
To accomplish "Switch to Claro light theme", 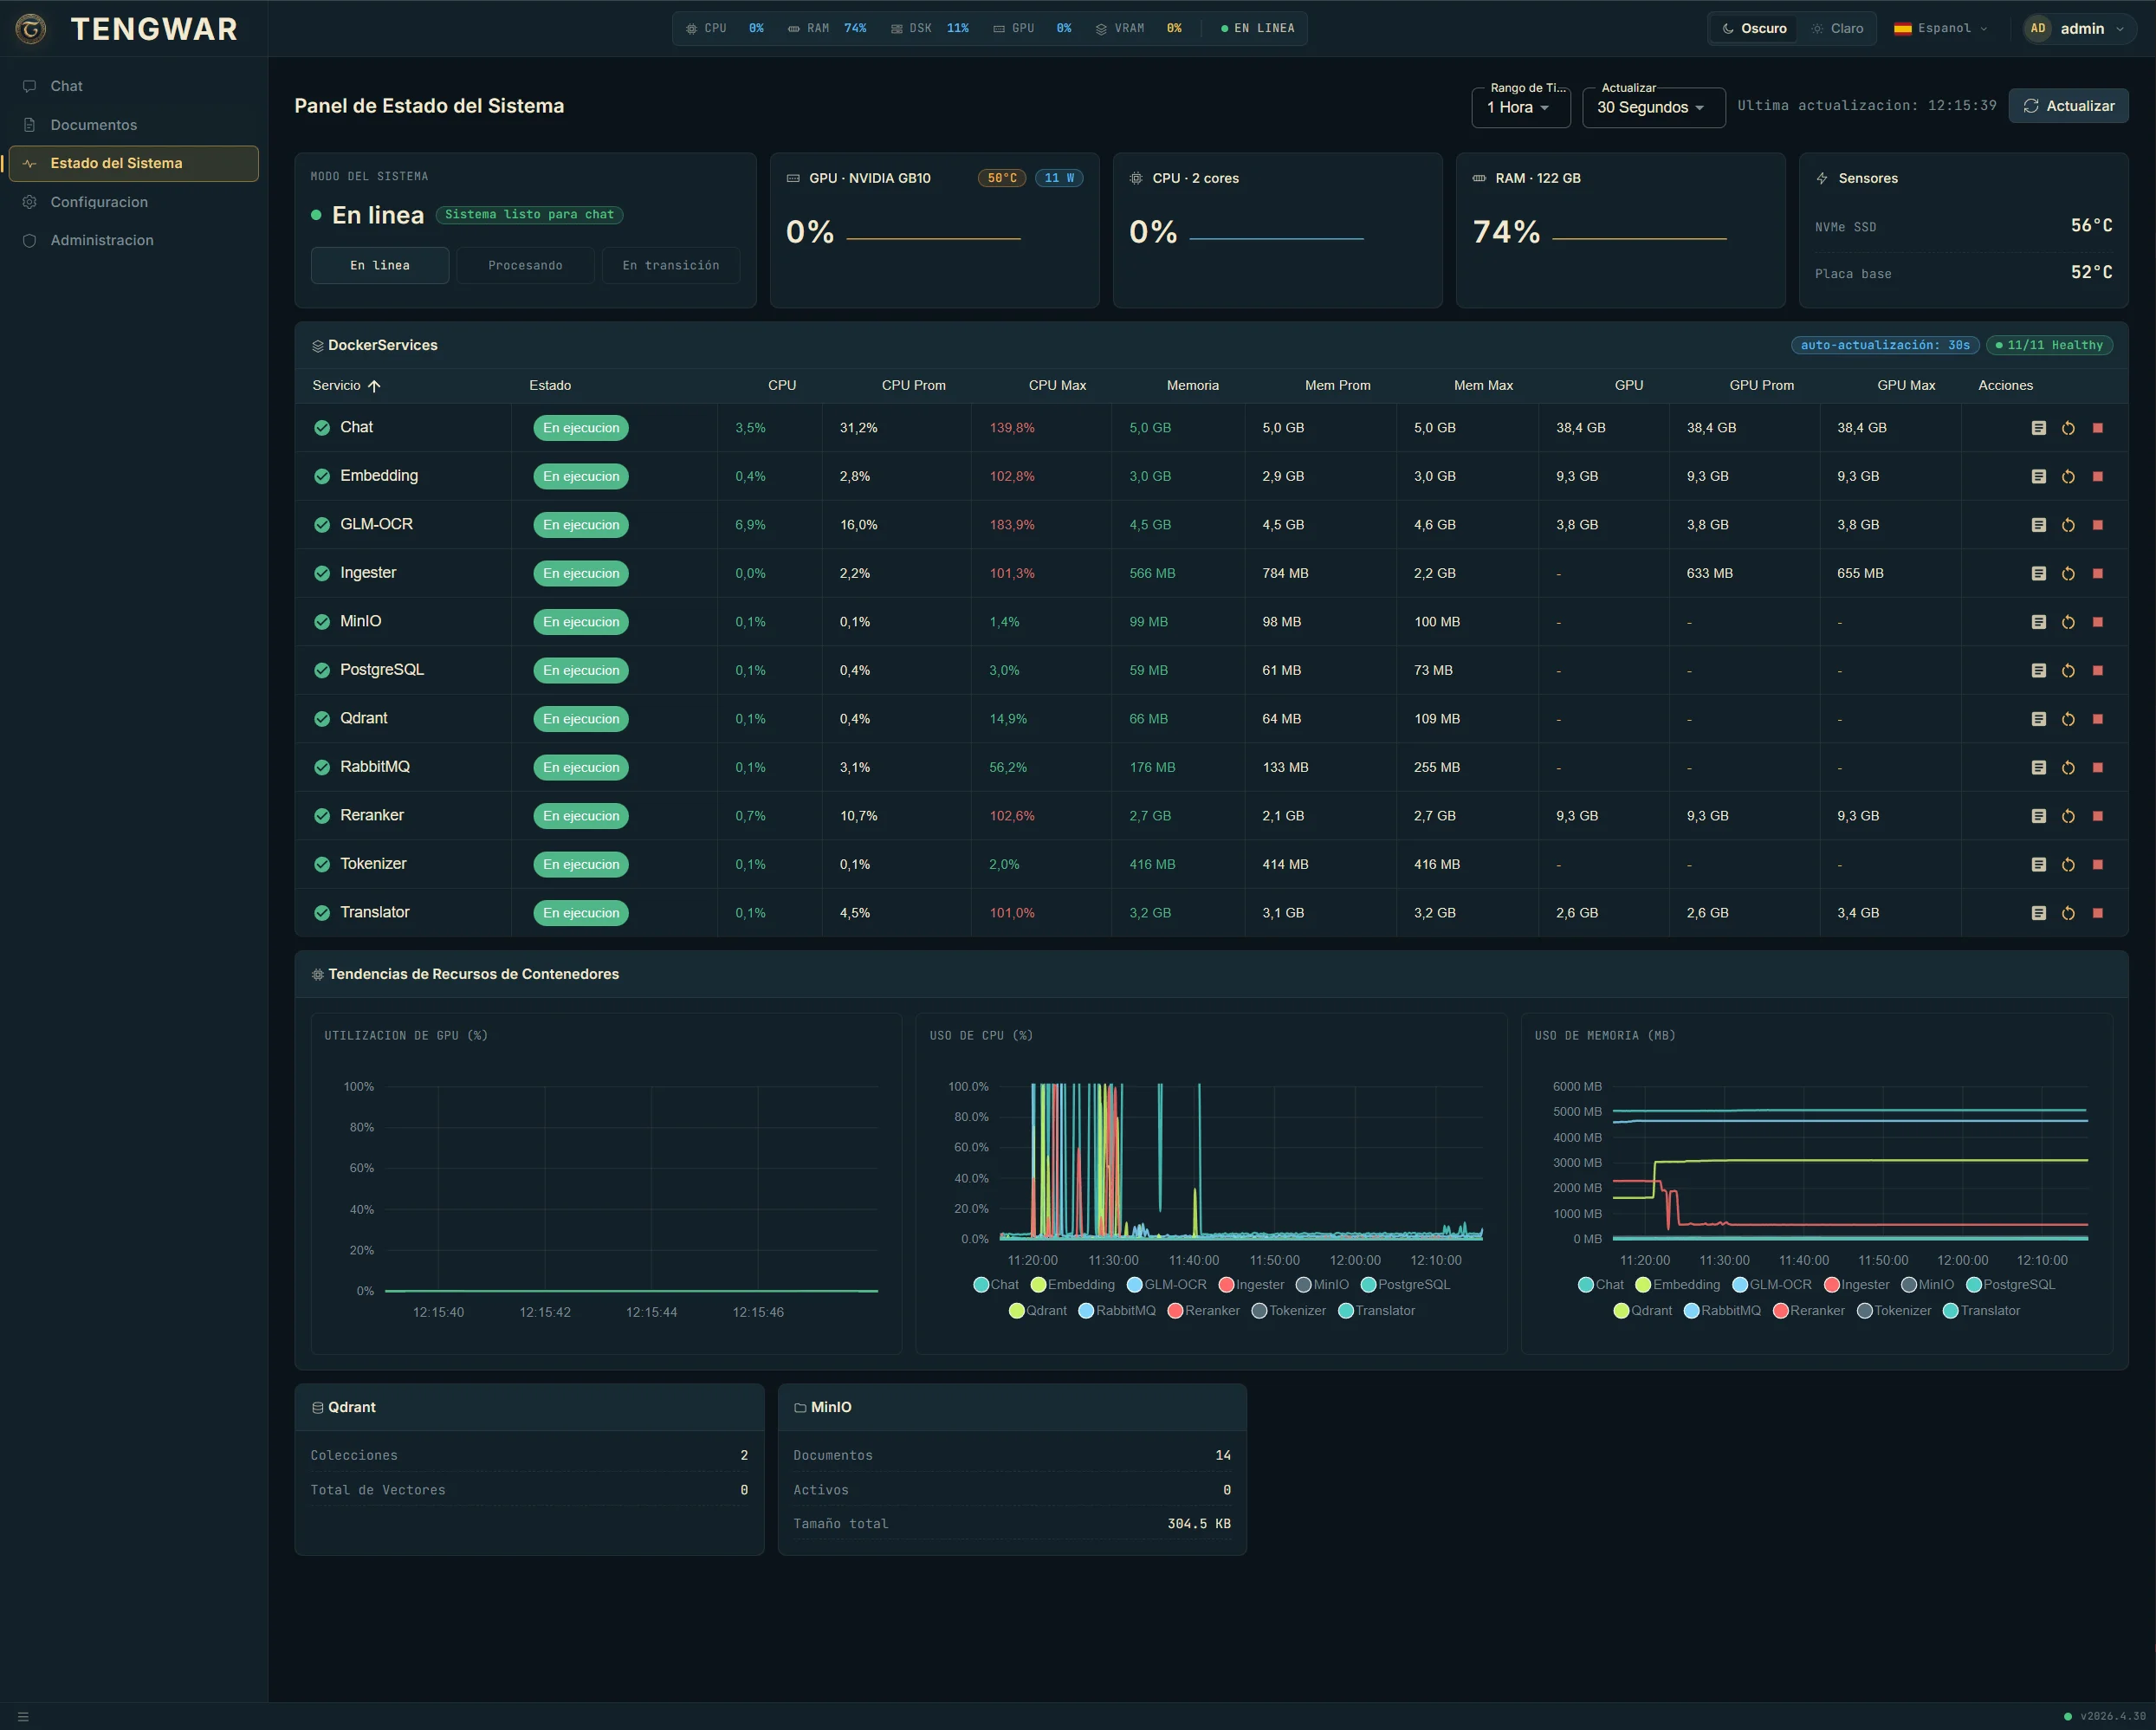I will tap(1837, 28).
